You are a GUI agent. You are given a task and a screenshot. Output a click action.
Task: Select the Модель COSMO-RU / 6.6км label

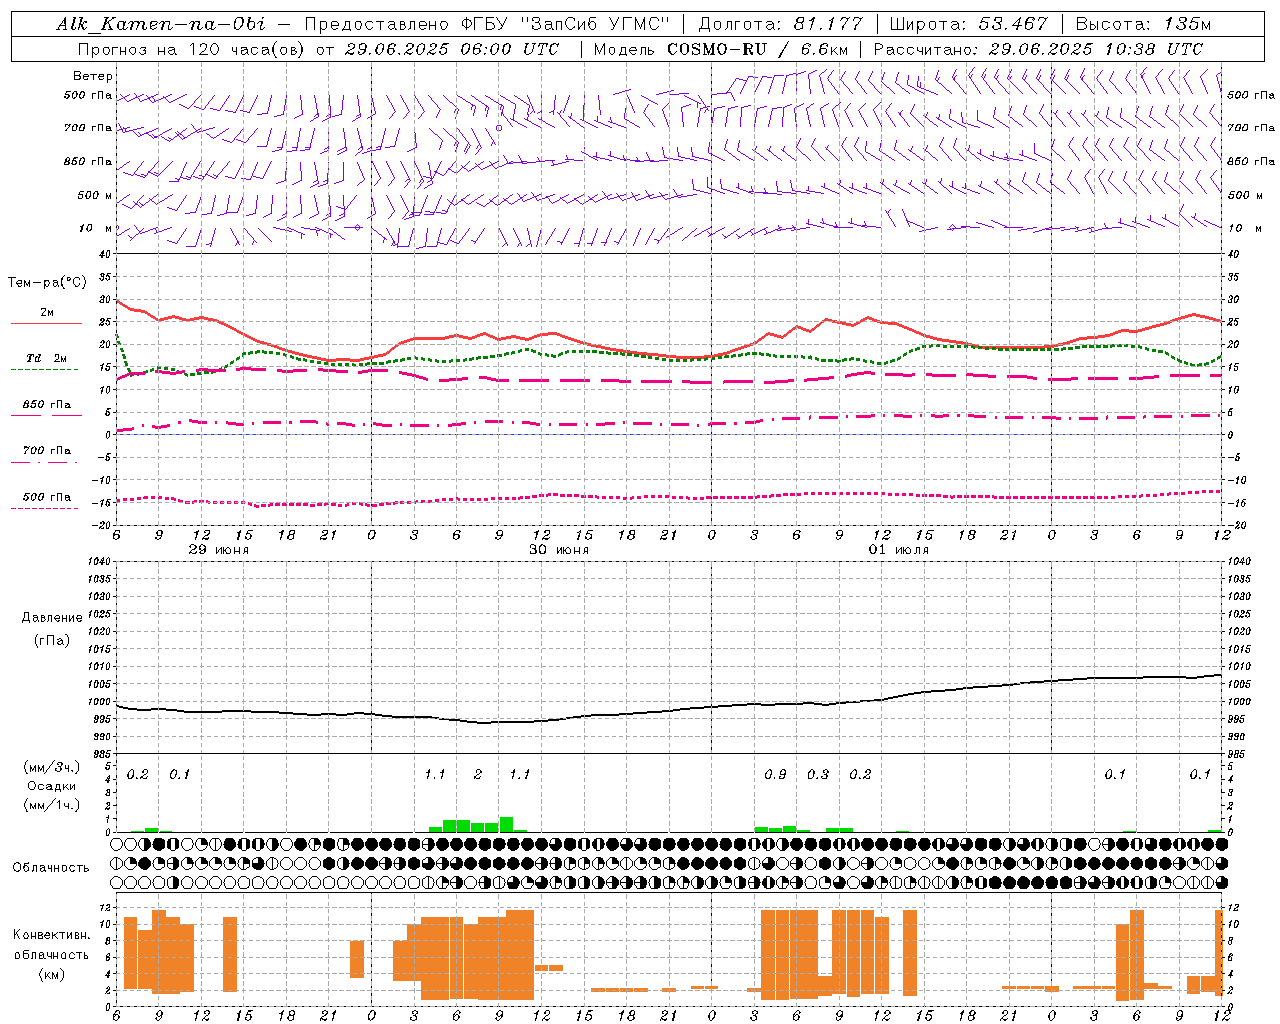point(721,49)
